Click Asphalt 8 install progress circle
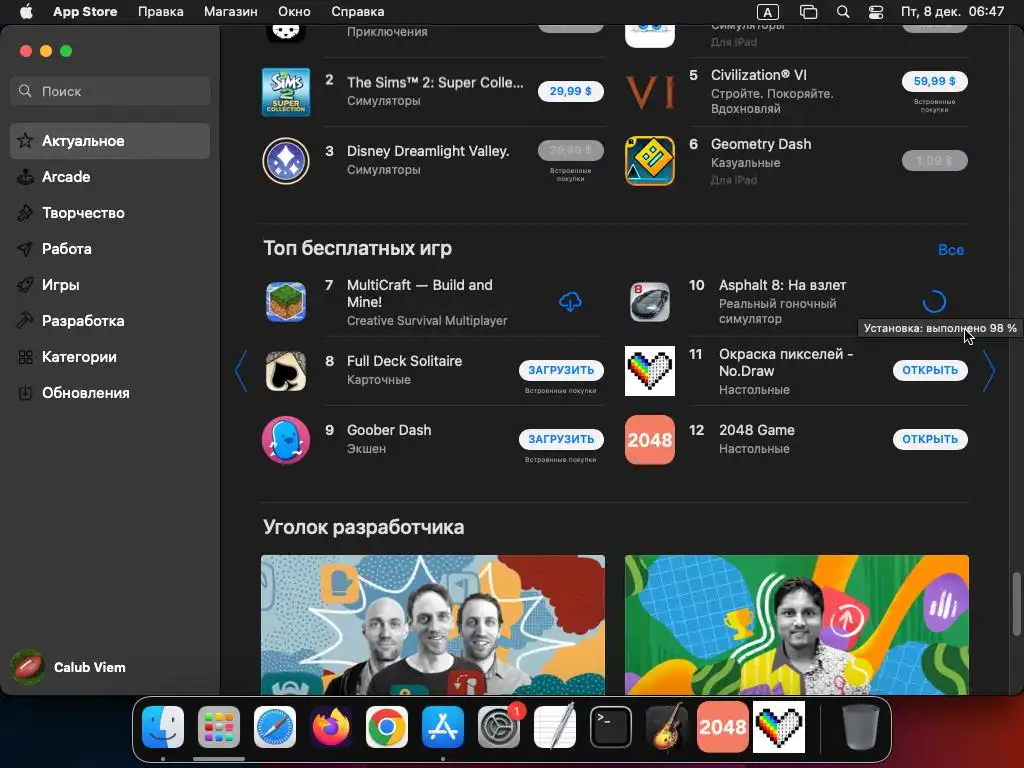This screenshot has width=1024, height=768. click(934, 302)
